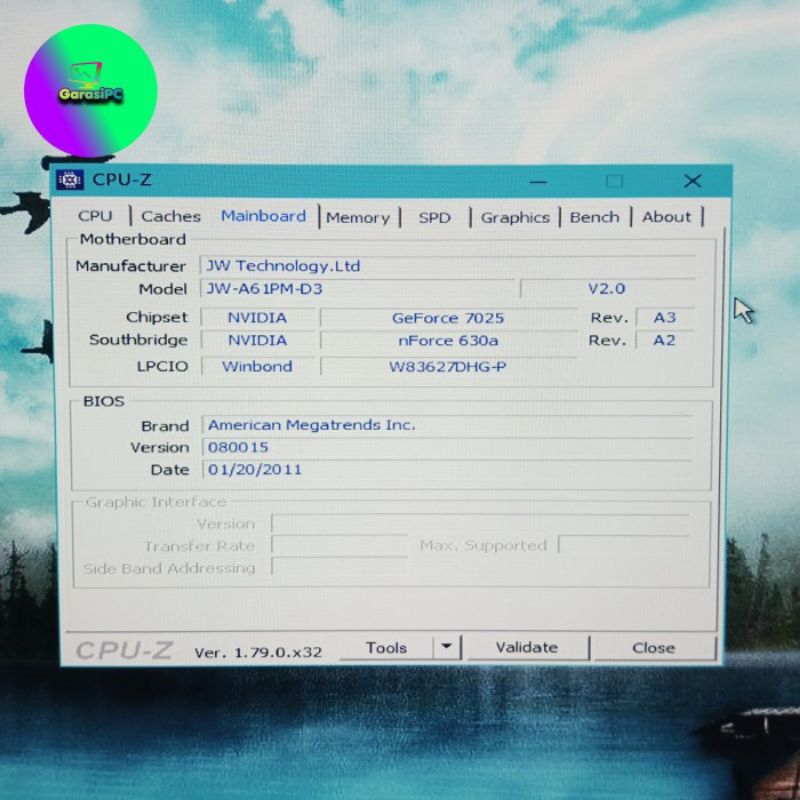The width and height of the screenshot is (800, 800).
Task: Click the Chipset vendor NVIDIA field
Action: pos(258,318)
